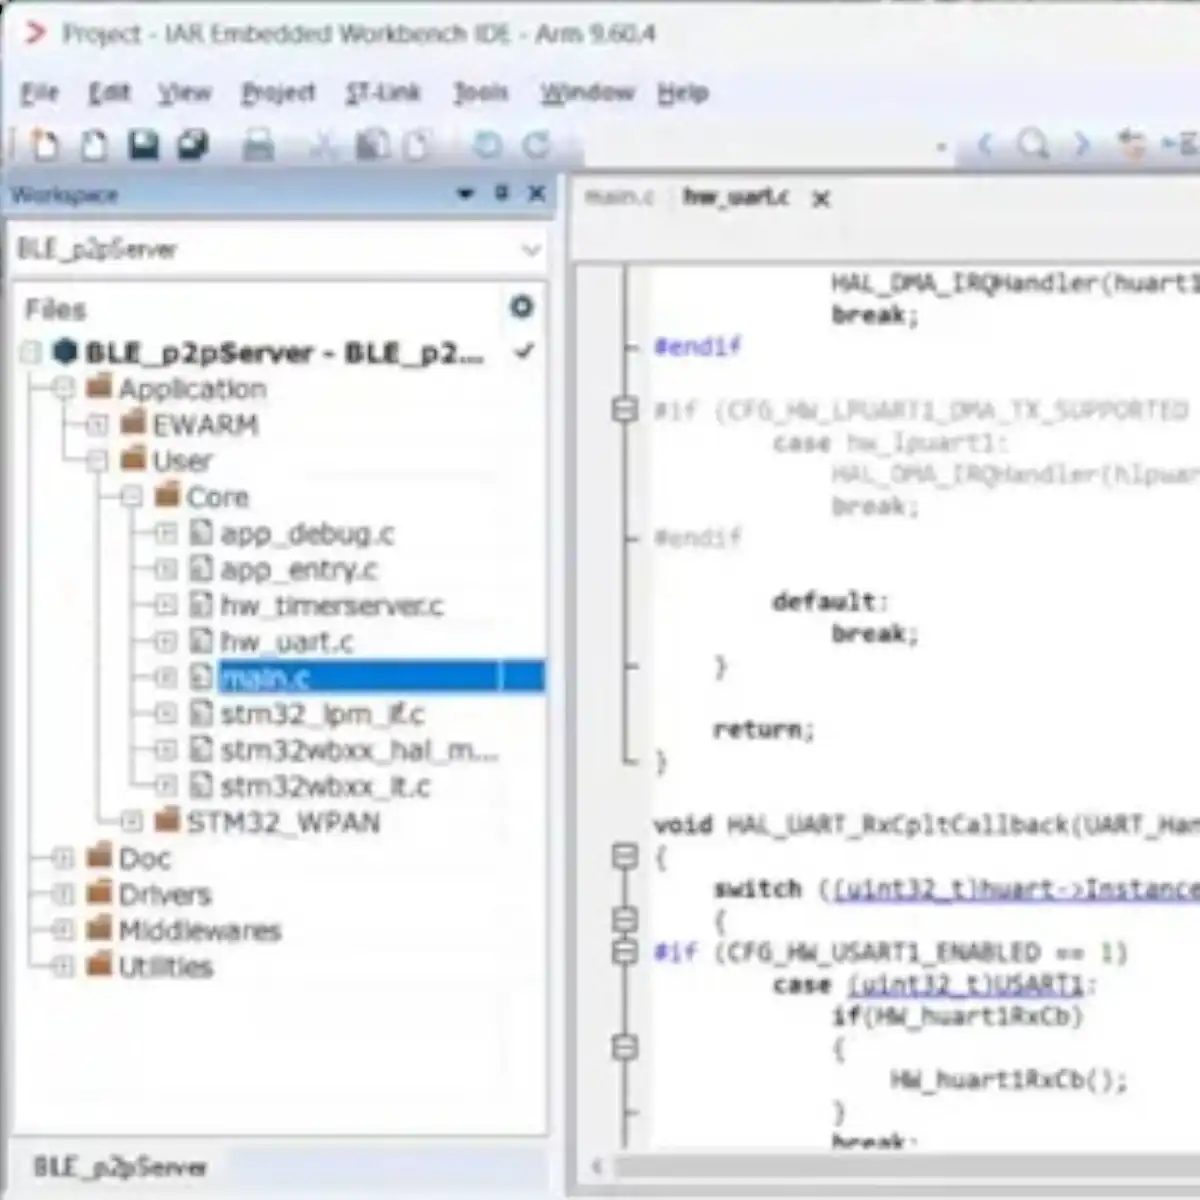Click the Open file toolbar icon

click(94, 146)
